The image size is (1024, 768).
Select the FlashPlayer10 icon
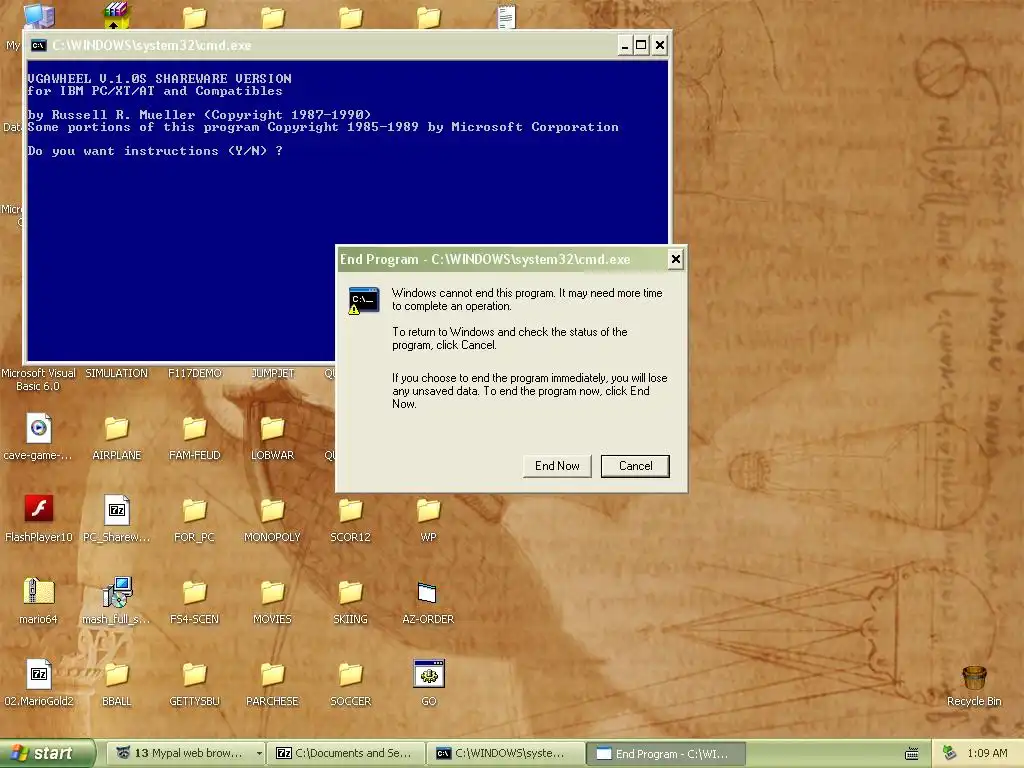point(39,509)
